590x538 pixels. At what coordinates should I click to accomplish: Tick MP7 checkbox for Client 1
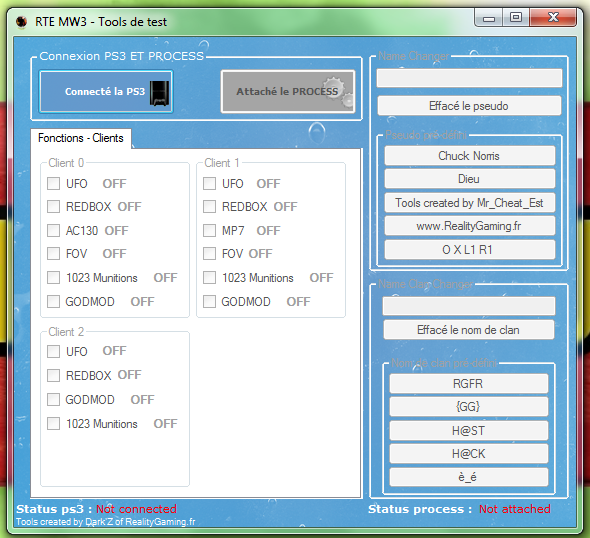pyautogui.click(x=209, y=230)
